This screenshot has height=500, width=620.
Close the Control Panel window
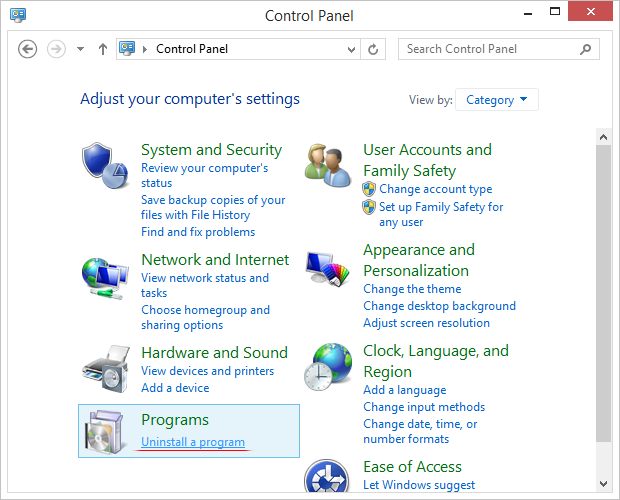590,11
